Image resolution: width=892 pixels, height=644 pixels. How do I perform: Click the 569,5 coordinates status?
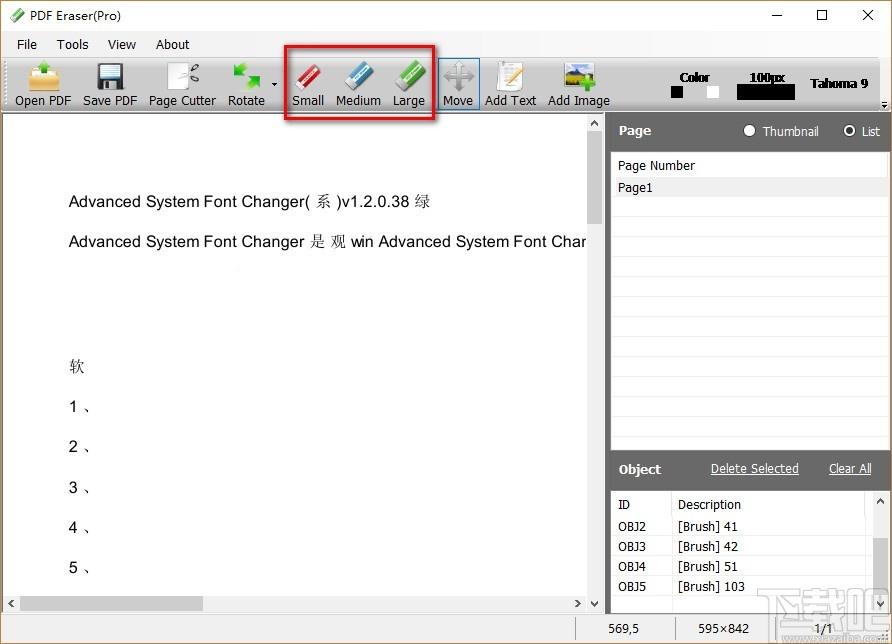point(623,629)
